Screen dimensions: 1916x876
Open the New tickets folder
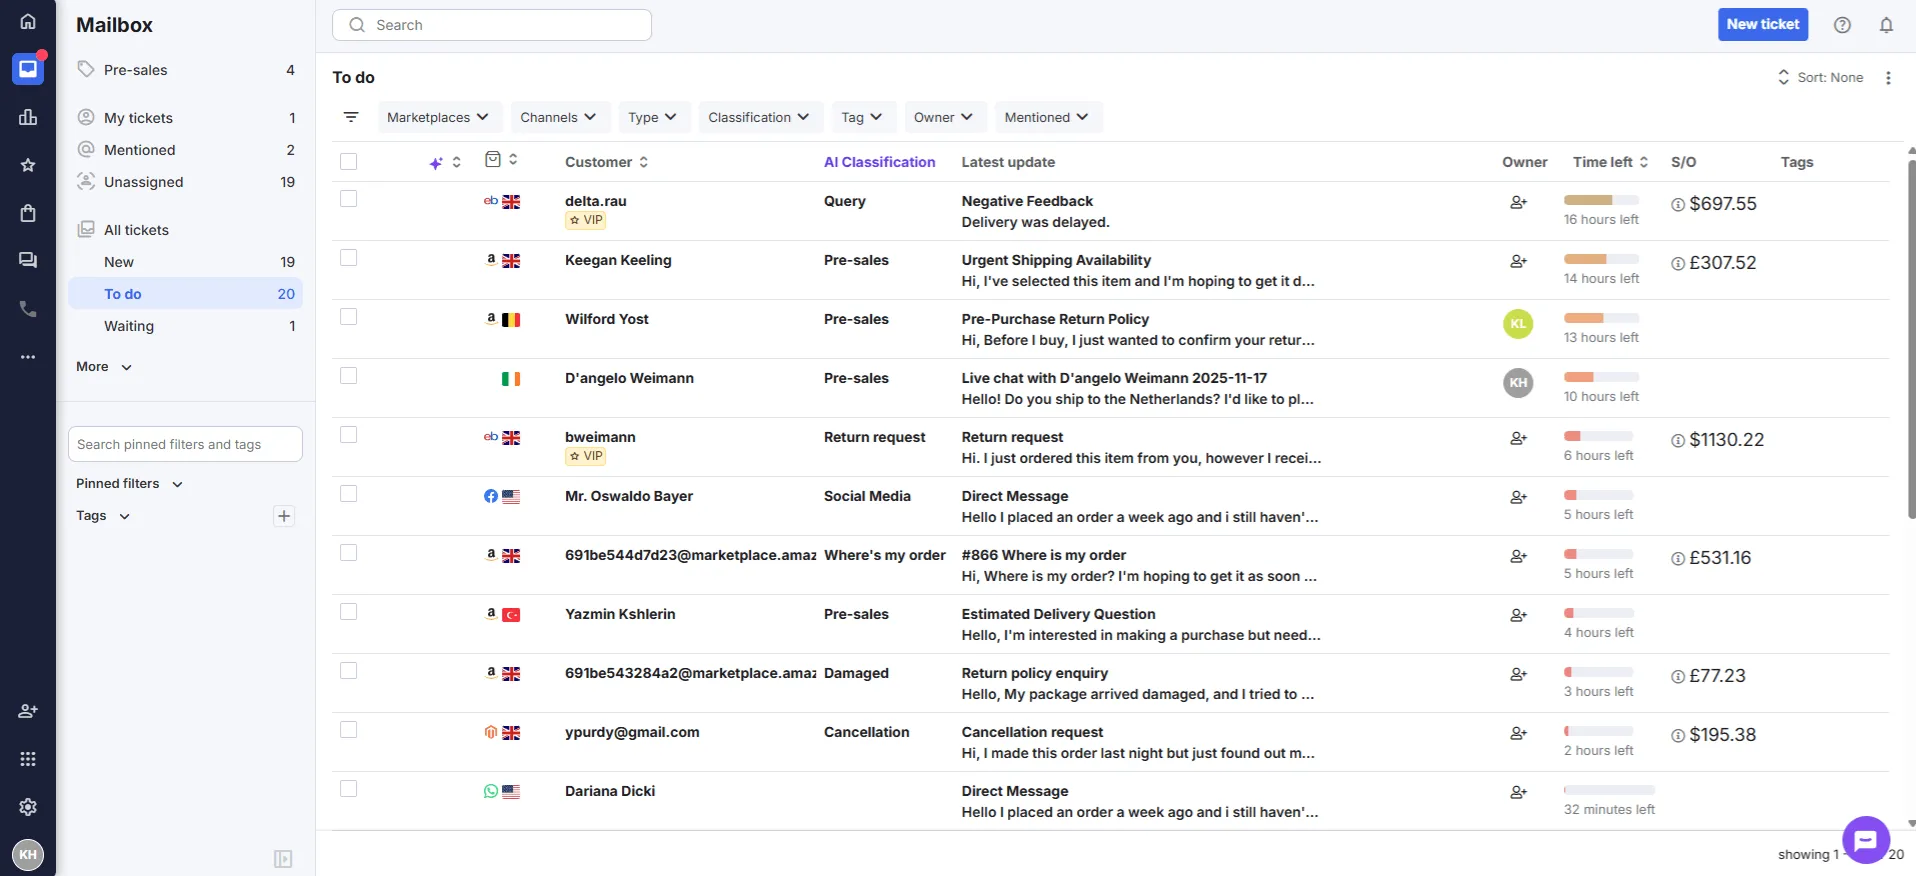tap(186, 262)
